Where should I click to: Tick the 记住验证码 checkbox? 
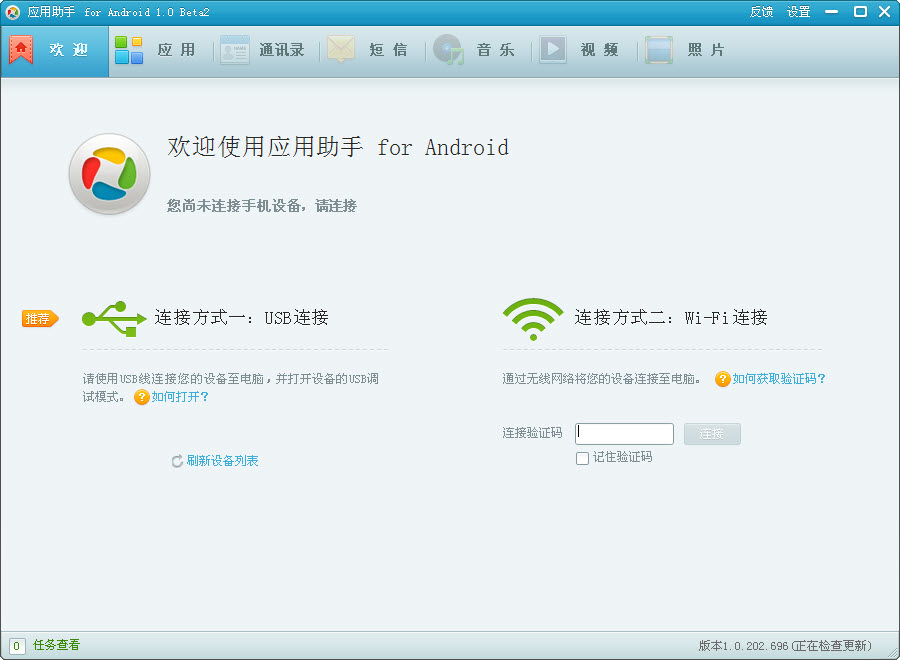(x=582, y=458)
